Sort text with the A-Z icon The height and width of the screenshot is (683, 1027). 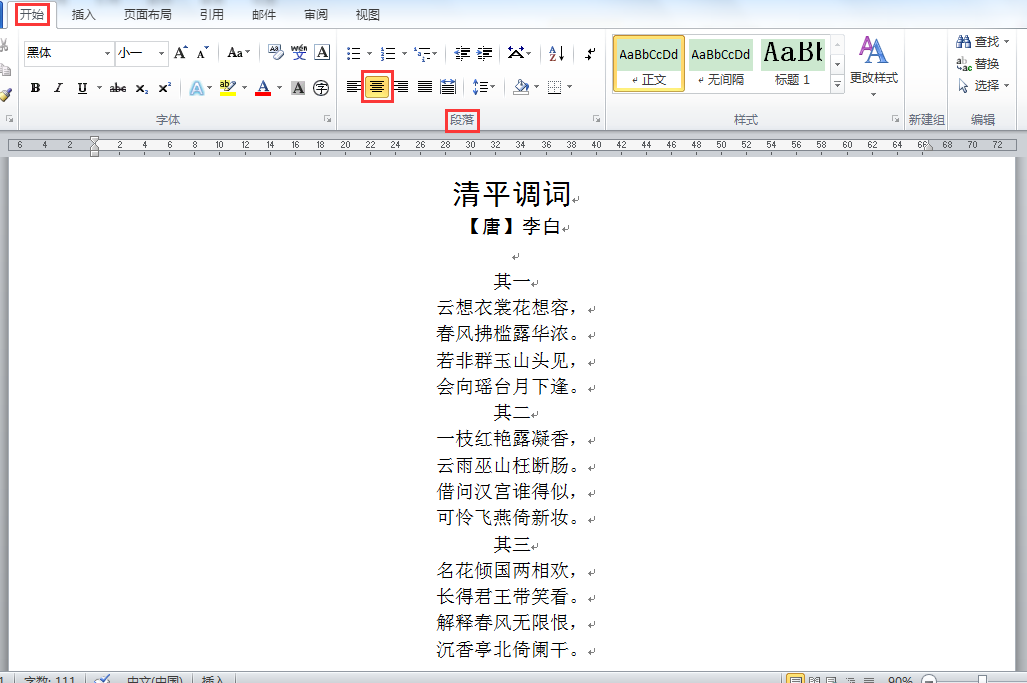pos(557,53)
